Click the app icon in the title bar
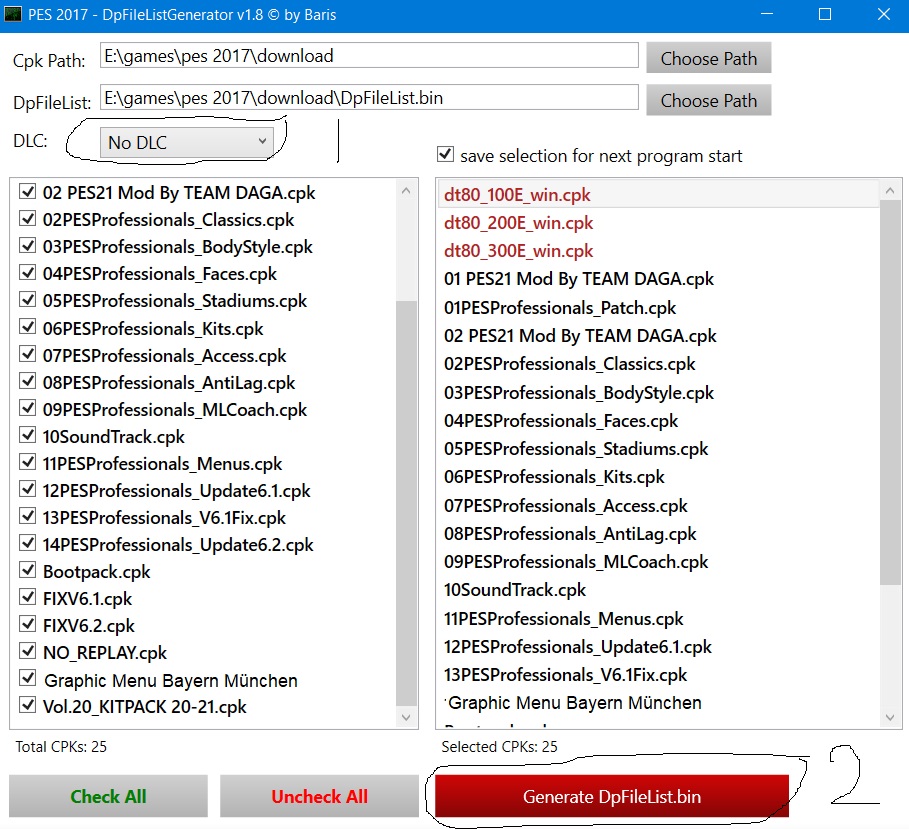This screenshot has width=909, height=829. pos(13,14)
